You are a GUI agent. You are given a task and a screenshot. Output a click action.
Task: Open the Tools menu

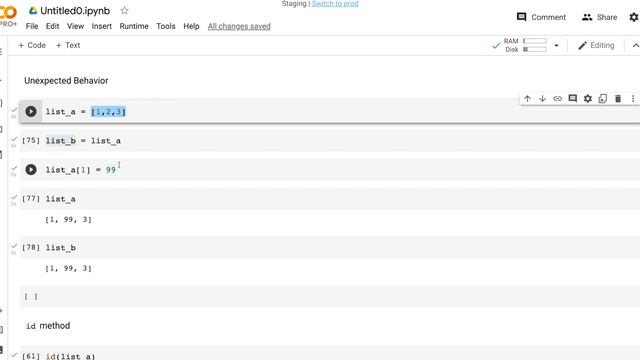pos(166,26)
